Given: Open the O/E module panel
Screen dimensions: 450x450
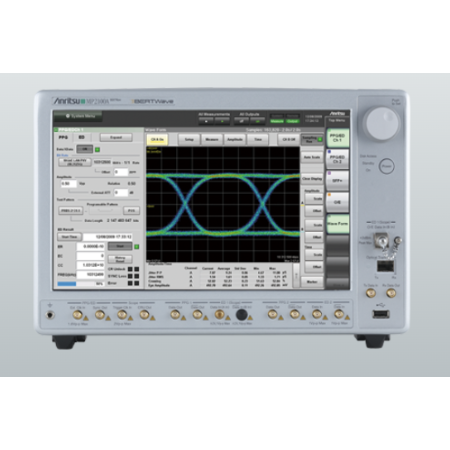Looking at the screenshot, I should tap(337, 202).
